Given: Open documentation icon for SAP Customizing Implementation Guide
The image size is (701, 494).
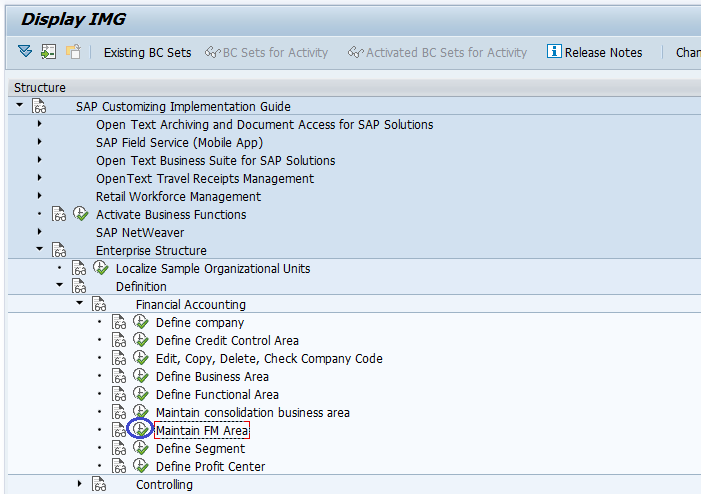Looking at the screenshot, I should [x=39, y=106].
